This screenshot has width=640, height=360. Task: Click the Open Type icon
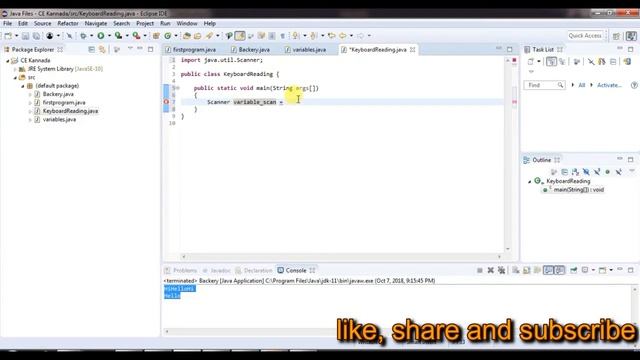tap(187, 36)
